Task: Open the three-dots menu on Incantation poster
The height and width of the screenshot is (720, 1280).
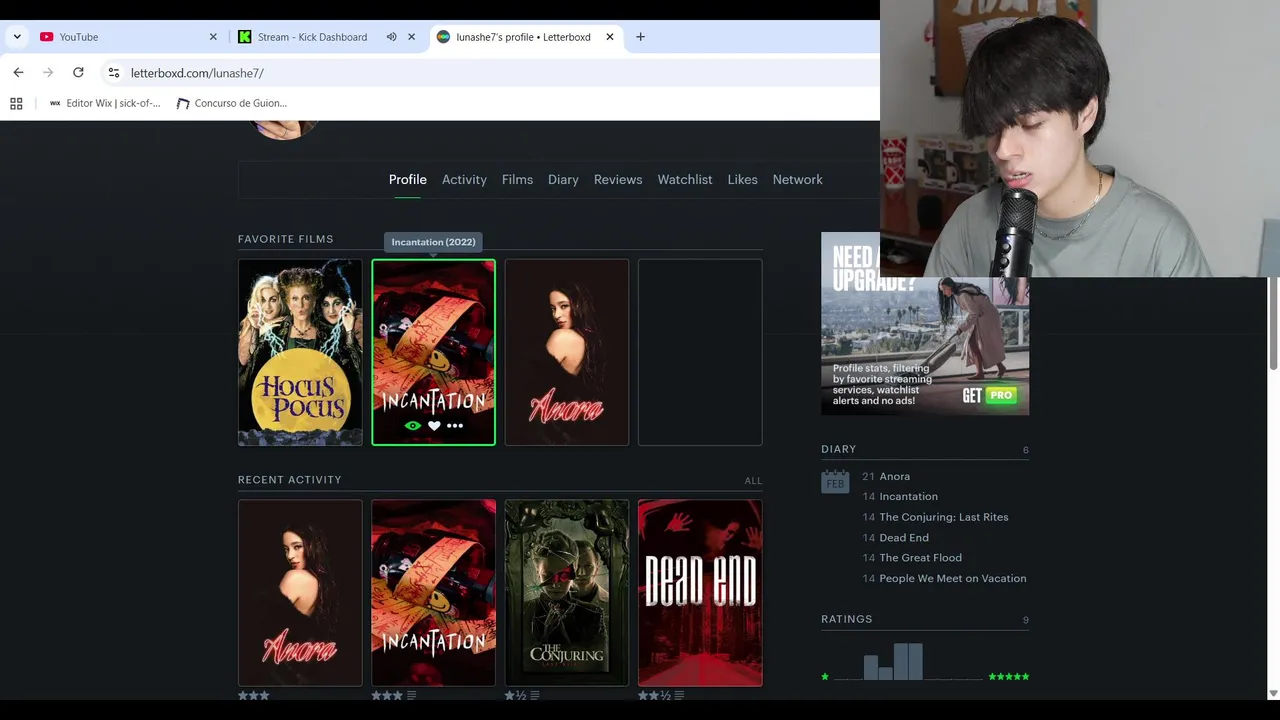Action: 455,426
